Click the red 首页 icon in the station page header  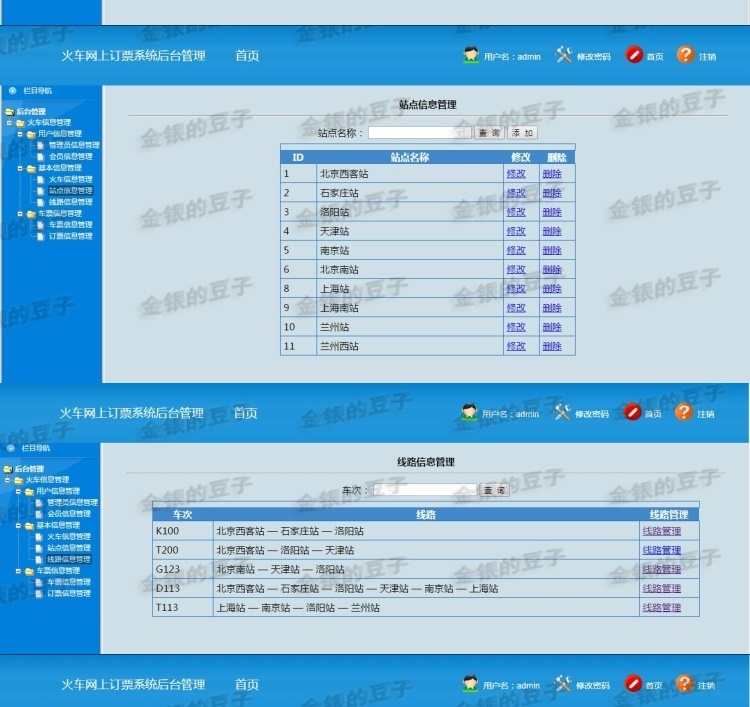pos(634,55)
